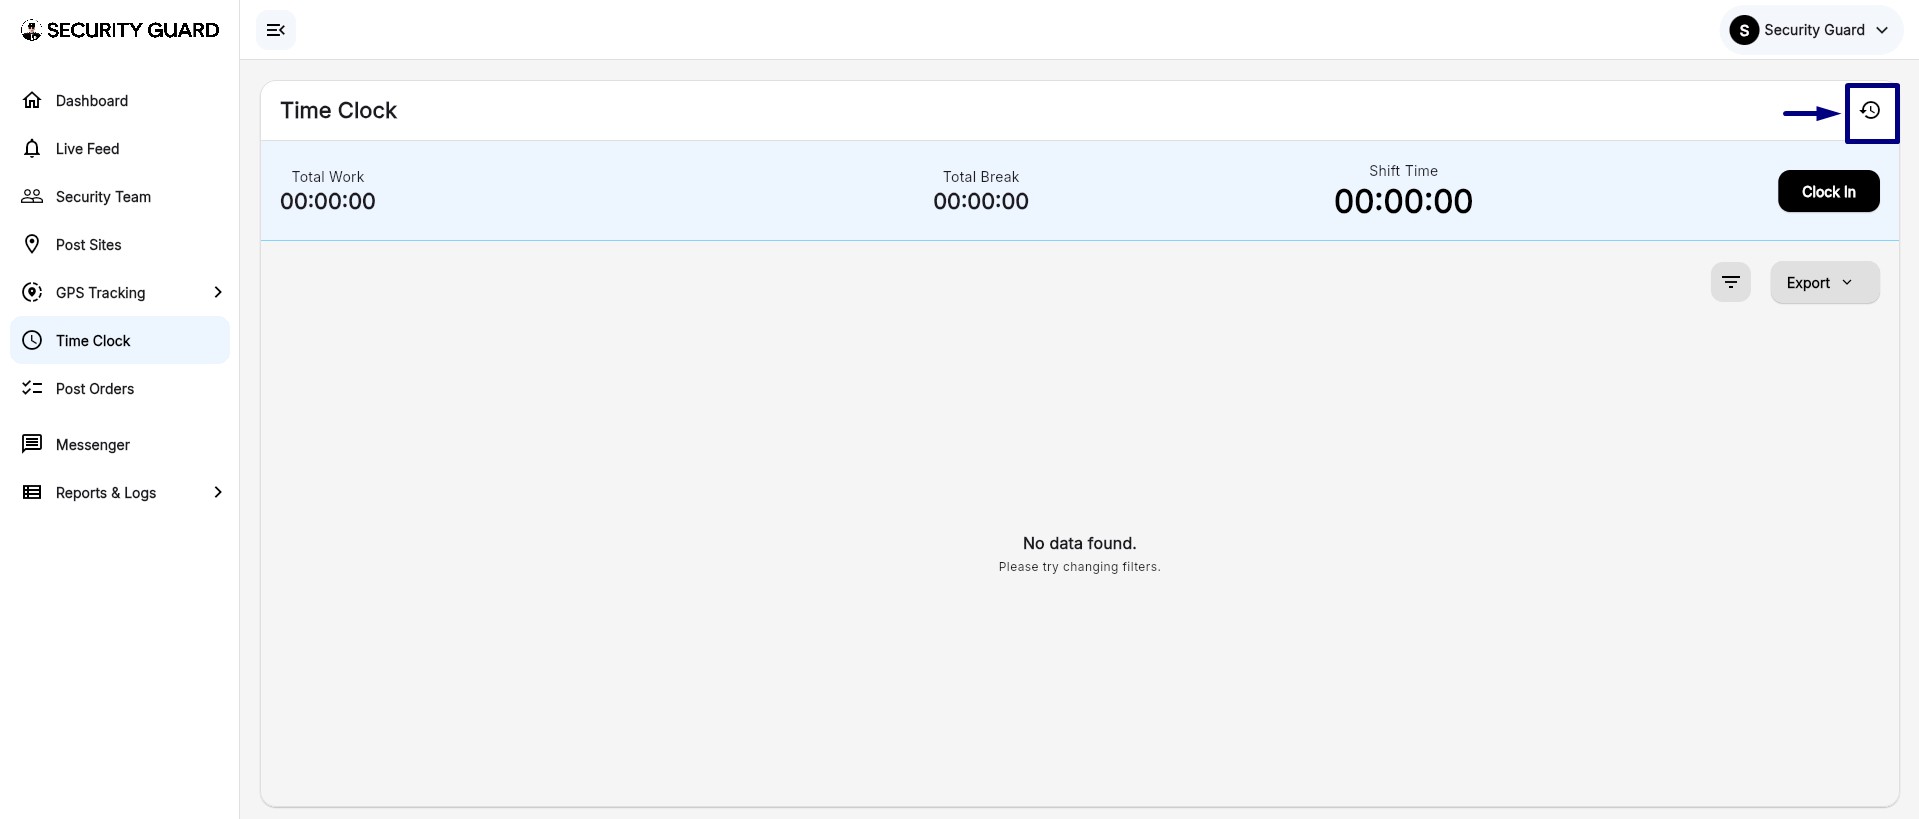Click the GPS Tracking target icon
The height and width of the screenshot is (819, 1919).
point(32,292)
